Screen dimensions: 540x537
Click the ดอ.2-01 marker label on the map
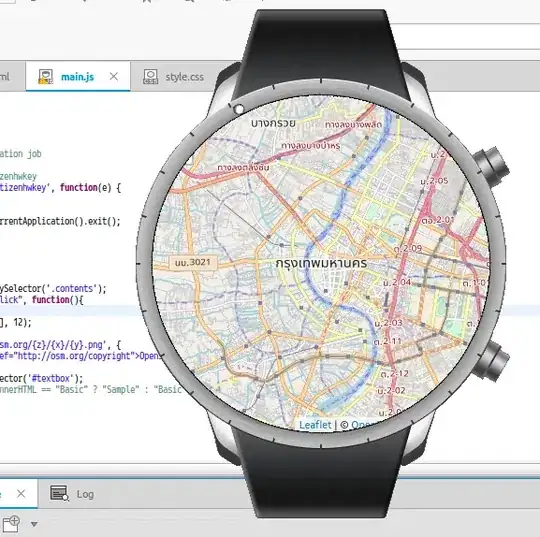coord(438,220)
